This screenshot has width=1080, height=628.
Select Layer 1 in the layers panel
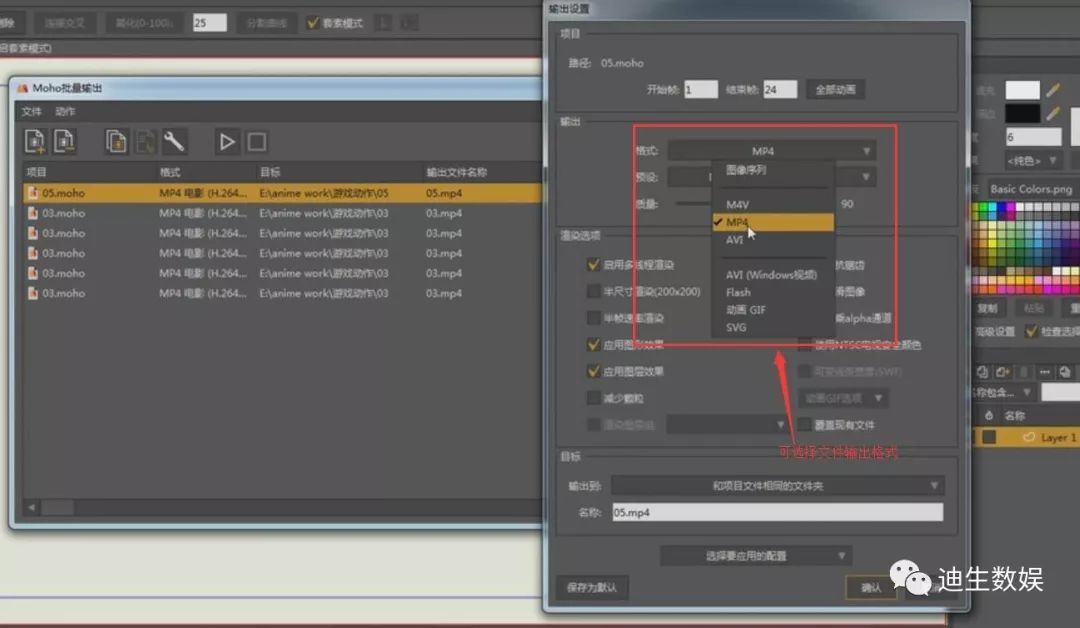[x=1027, y=437]
